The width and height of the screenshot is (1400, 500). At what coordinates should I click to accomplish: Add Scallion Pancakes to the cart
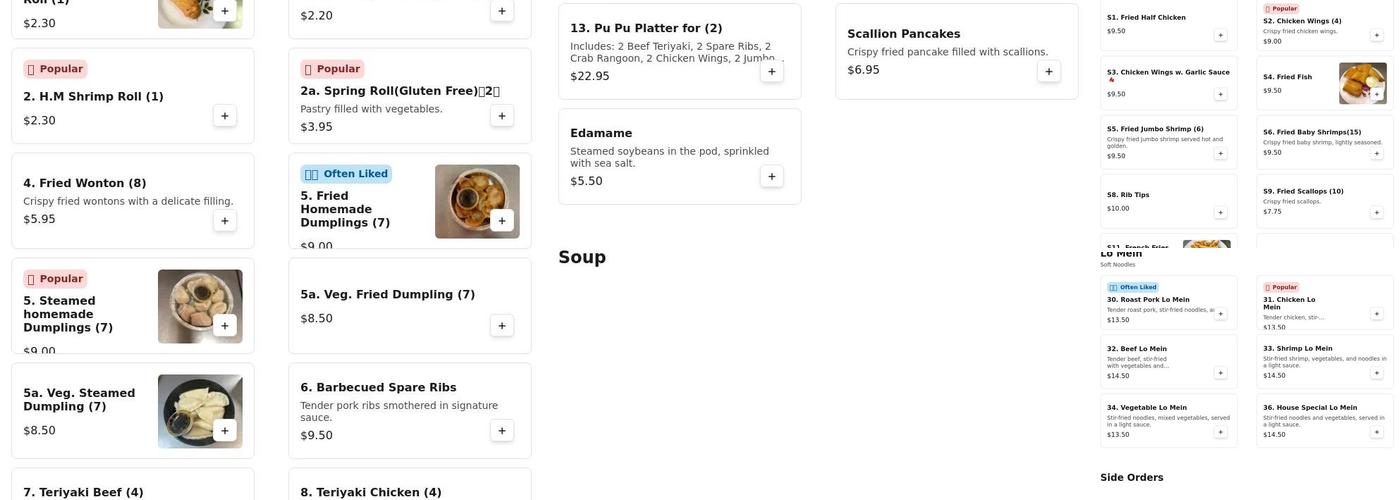click(1049, 71)
